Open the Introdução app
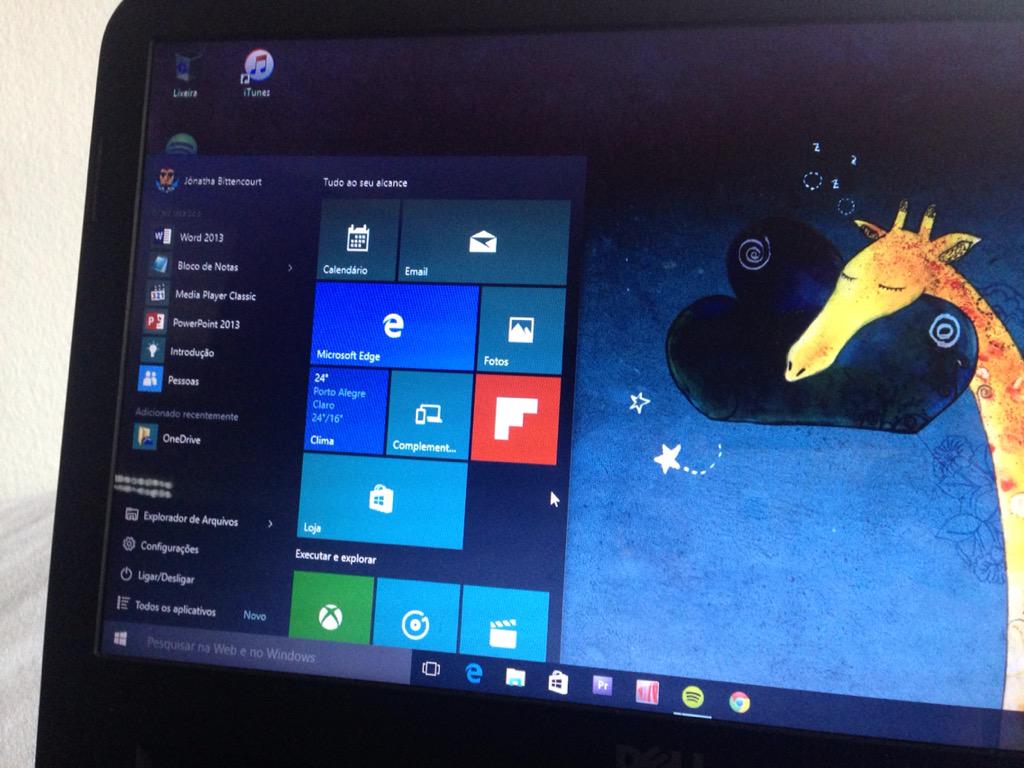Viewport: 1024px width, 768px height. pos(178,351)
